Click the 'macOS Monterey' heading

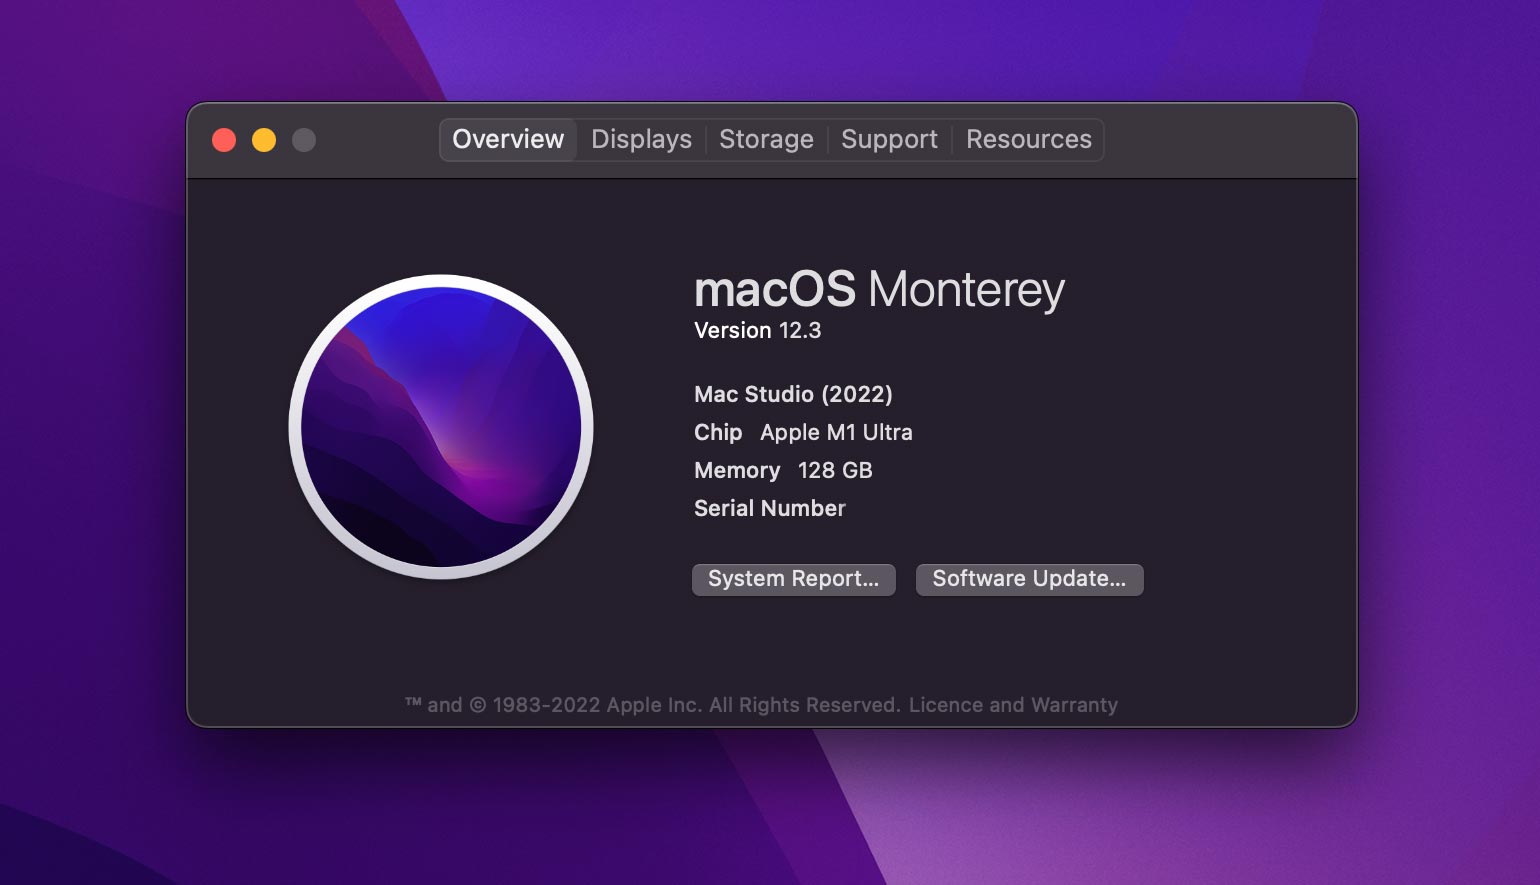[x=879, y=290]
